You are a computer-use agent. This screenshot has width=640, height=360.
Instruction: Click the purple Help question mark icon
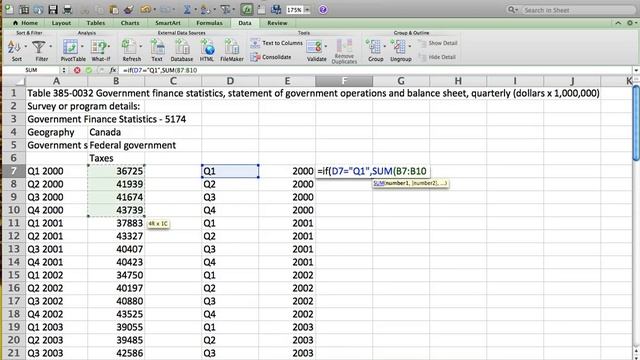[323, 9]
